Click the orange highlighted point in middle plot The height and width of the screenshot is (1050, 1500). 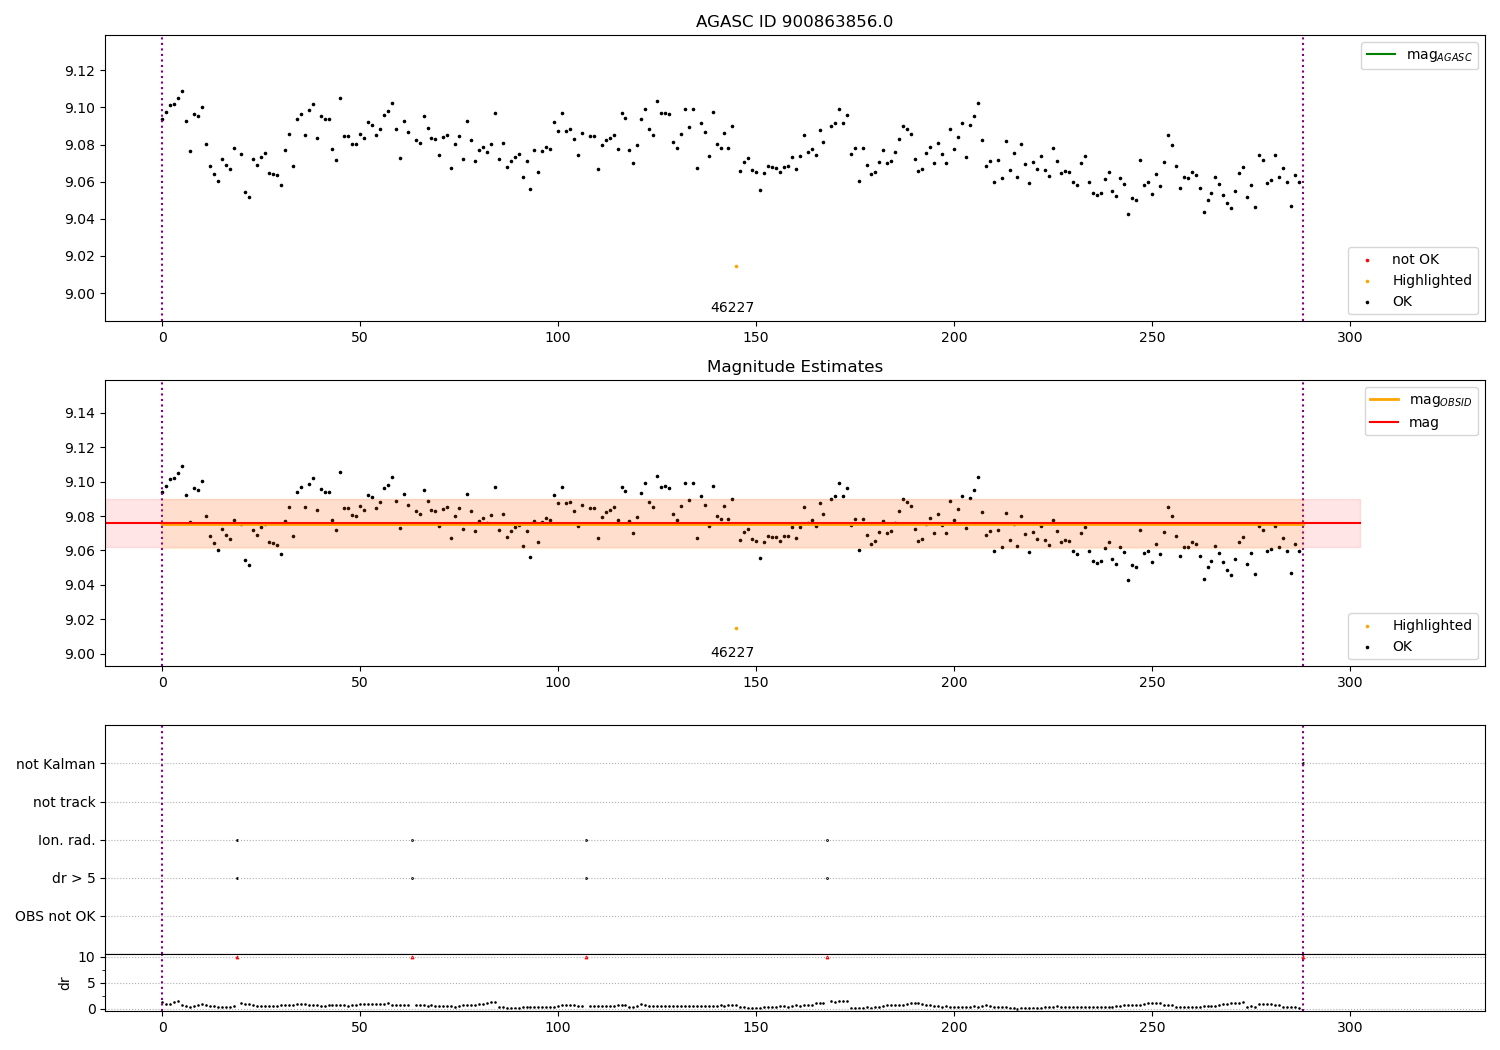[x=736, y=628]
